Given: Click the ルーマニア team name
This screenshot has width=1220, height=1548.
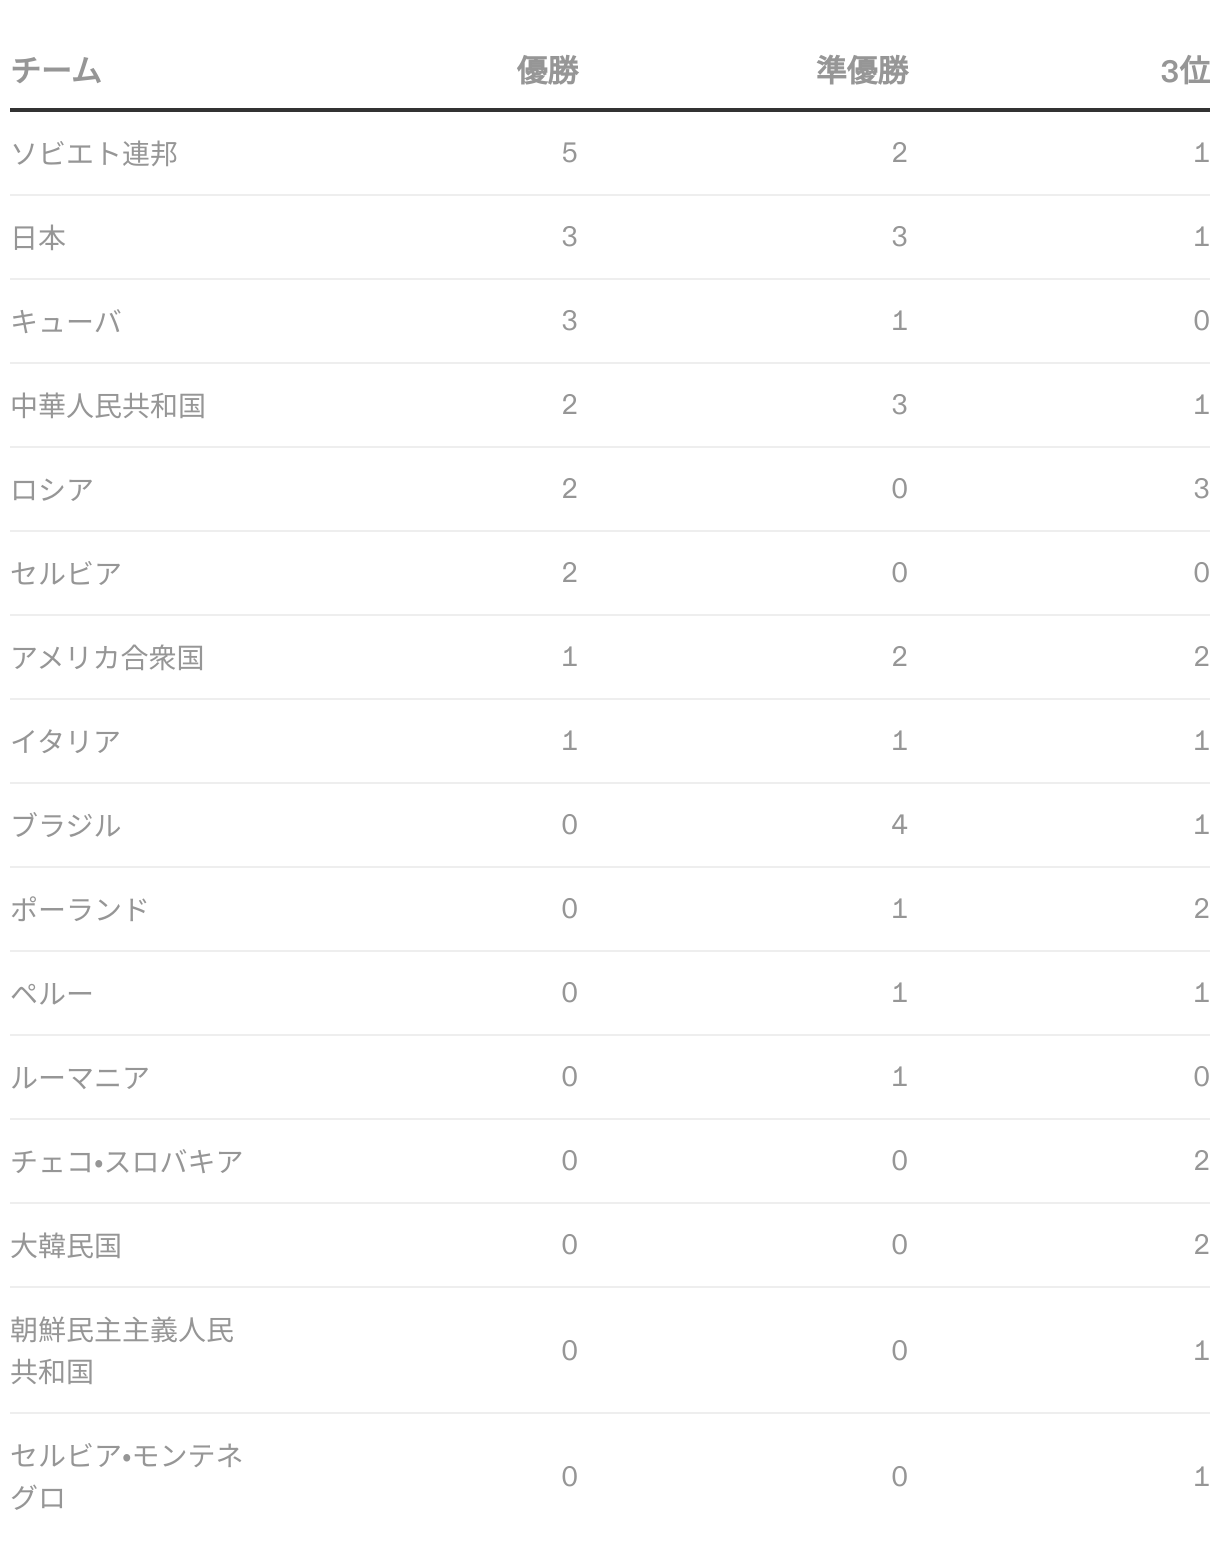Looking at the screenshot, I should [80, 1077].
